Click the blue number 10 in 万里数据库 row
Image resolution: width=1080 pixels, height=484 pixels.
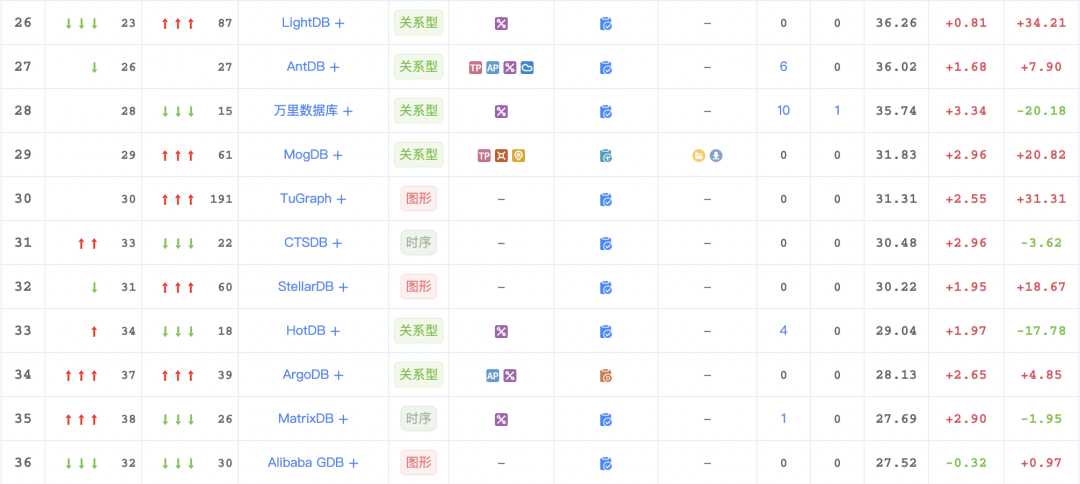[x=783, y=110]
